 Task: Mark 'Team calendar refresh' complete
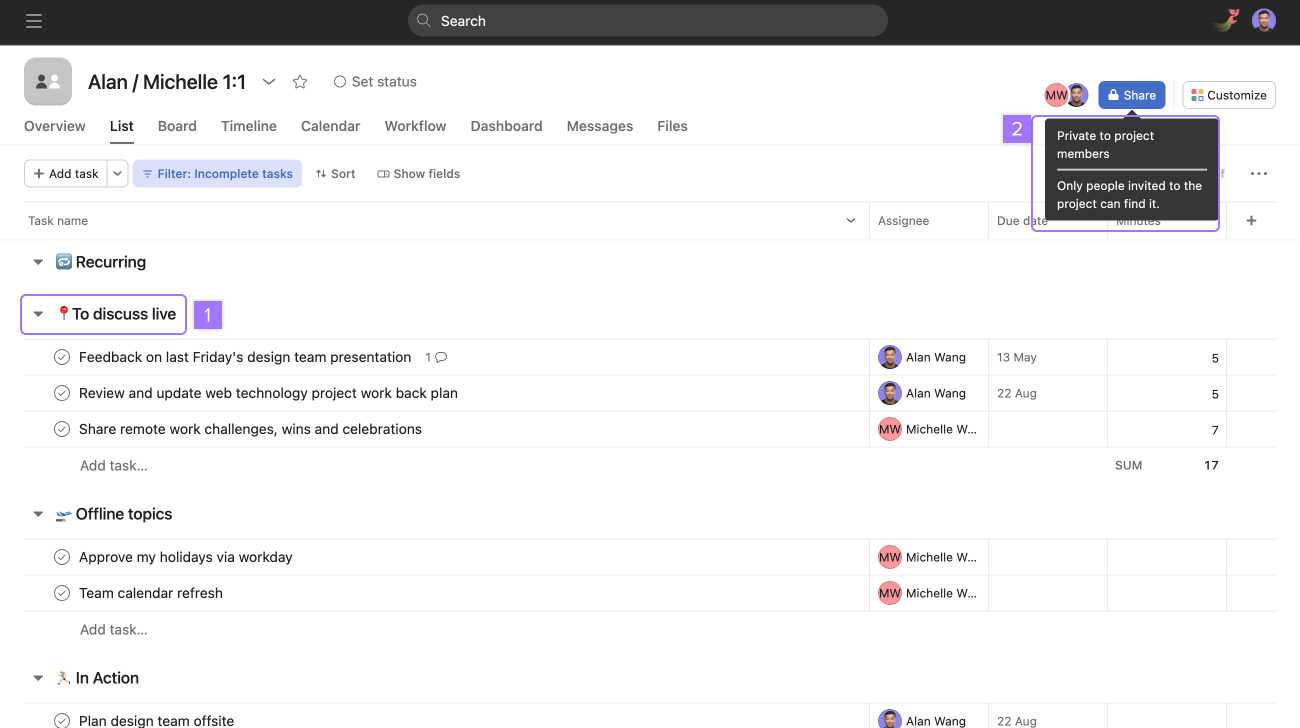tap(61, 593)
